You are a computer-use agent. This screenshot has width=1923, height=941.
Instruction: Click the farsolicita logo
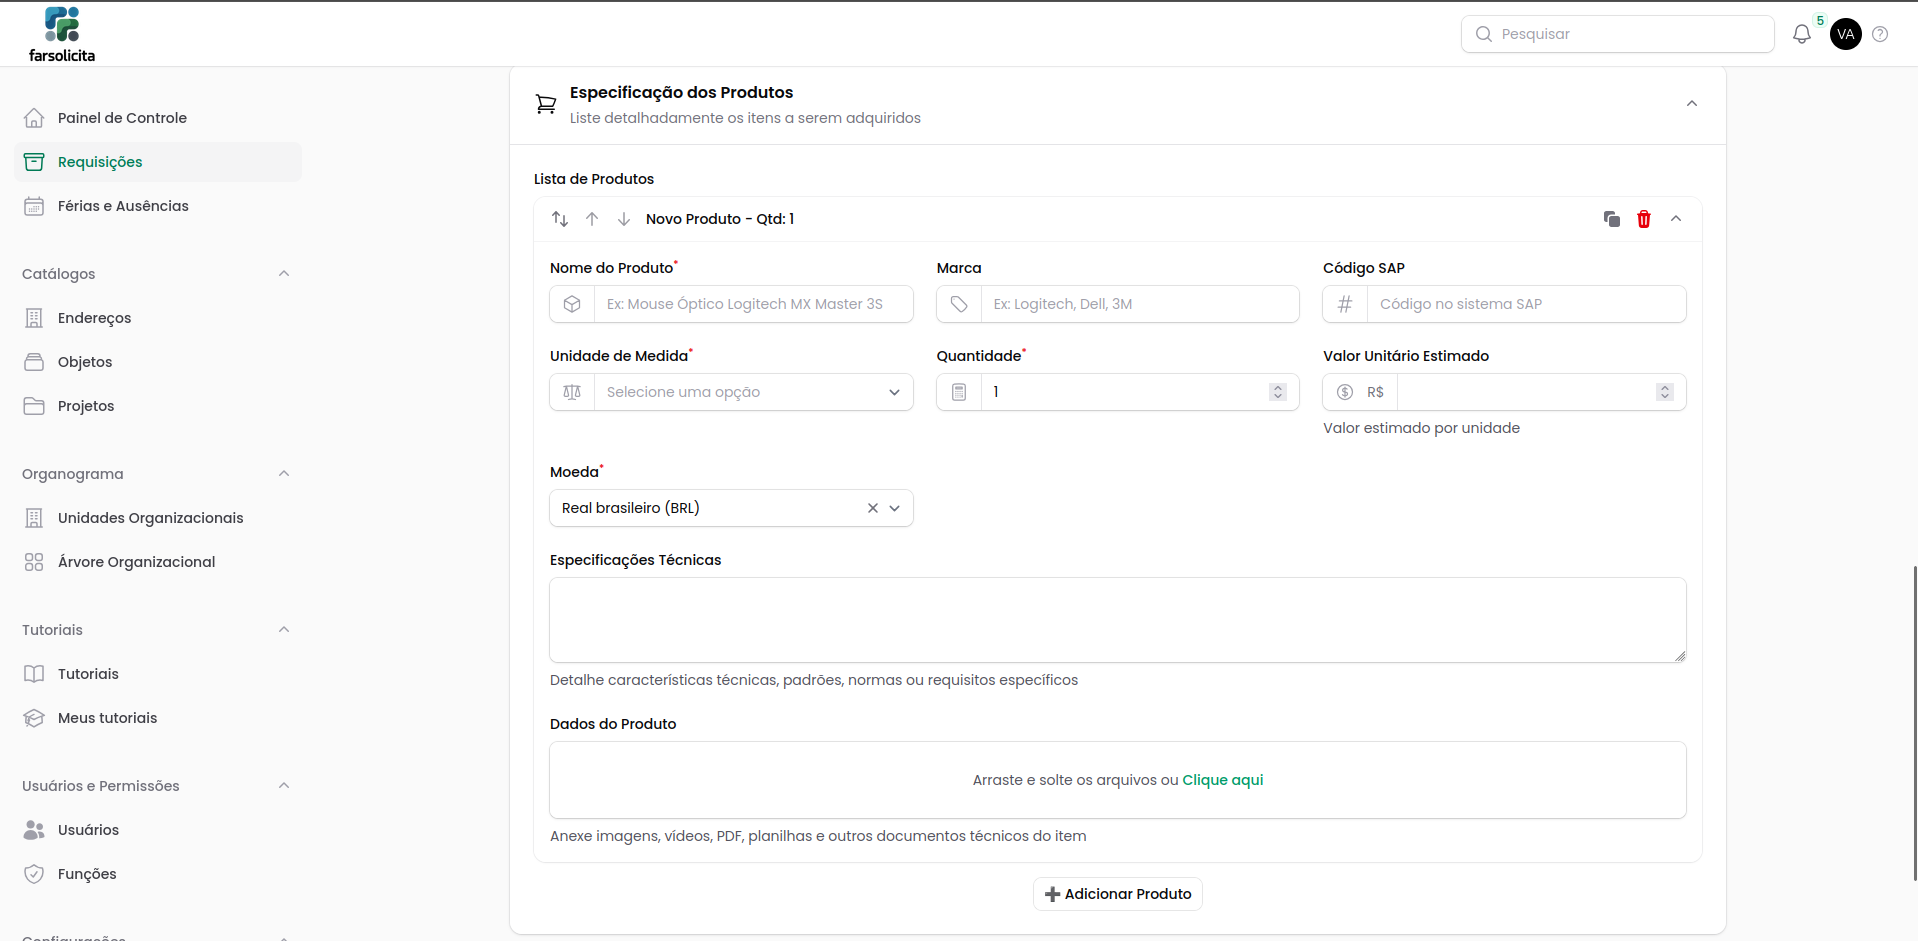pyautogui.click(x=62, y=35)
